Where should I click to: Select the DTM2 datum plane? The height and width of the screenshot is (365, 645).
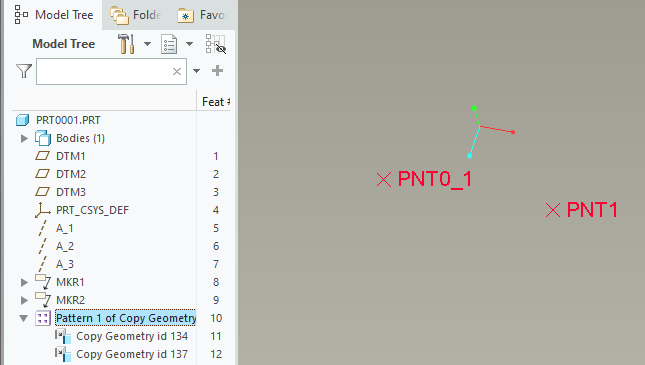click(71, 174)
